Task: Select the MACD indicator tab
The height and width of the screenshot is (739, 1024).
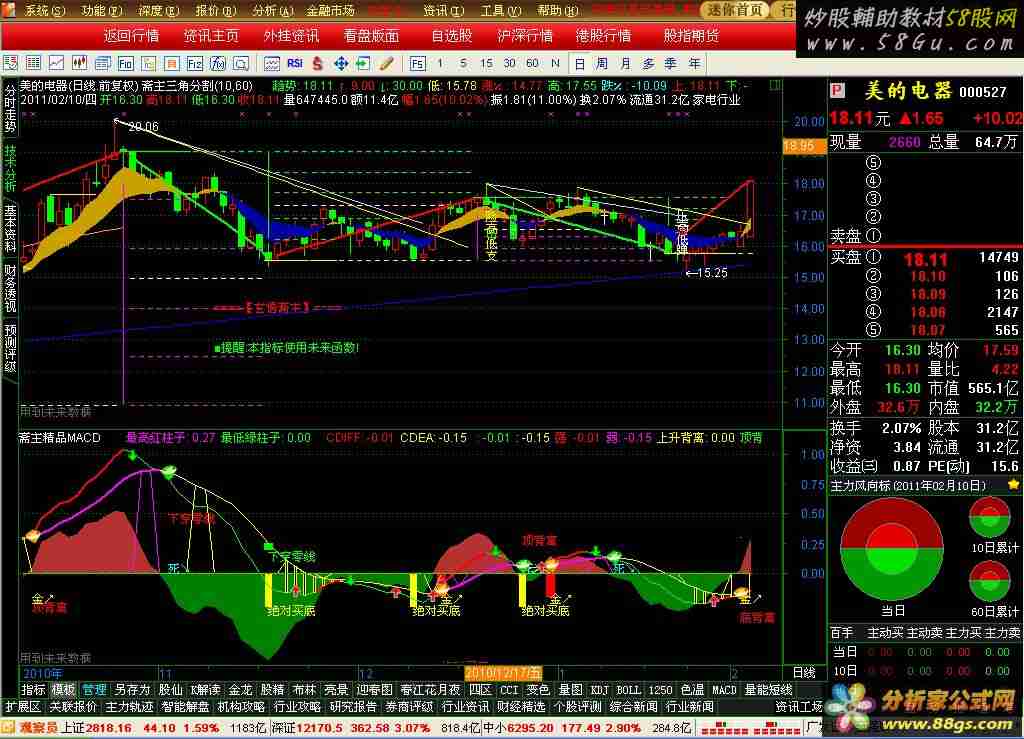Action: pos(724,690)
